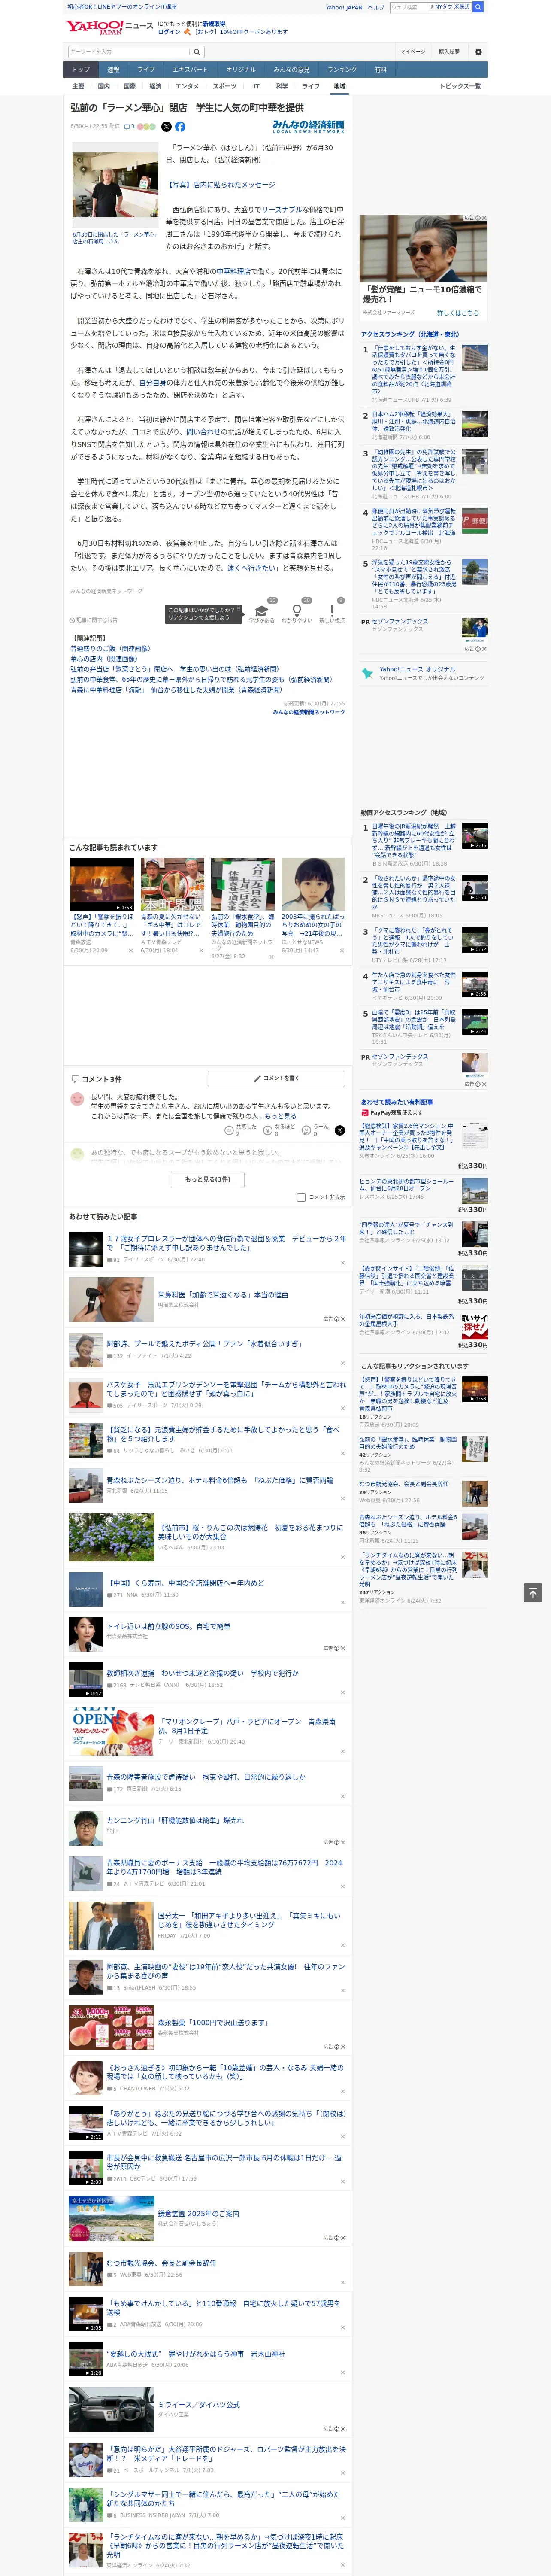Share the article on Facebook

click(x=180, y=127)
